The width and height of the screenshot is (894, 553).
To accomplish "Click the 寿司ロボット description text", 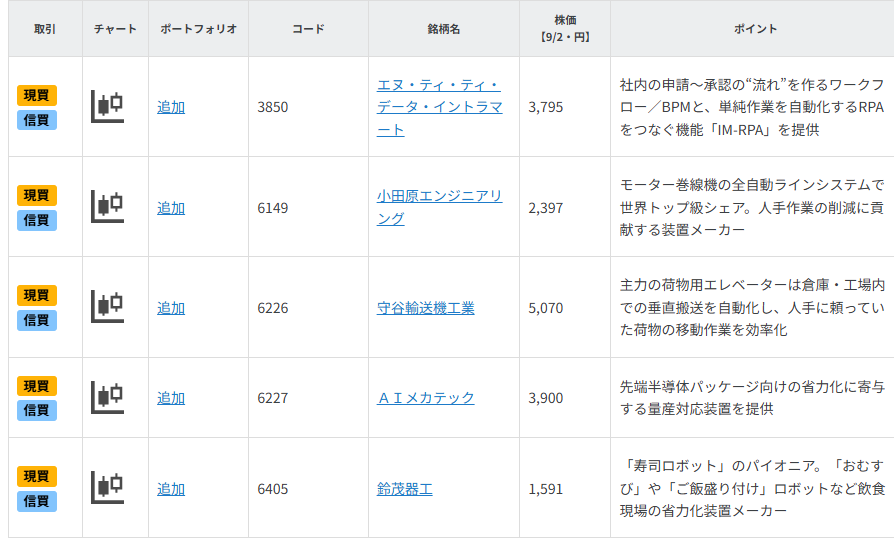I will click(x=751, y=488).
